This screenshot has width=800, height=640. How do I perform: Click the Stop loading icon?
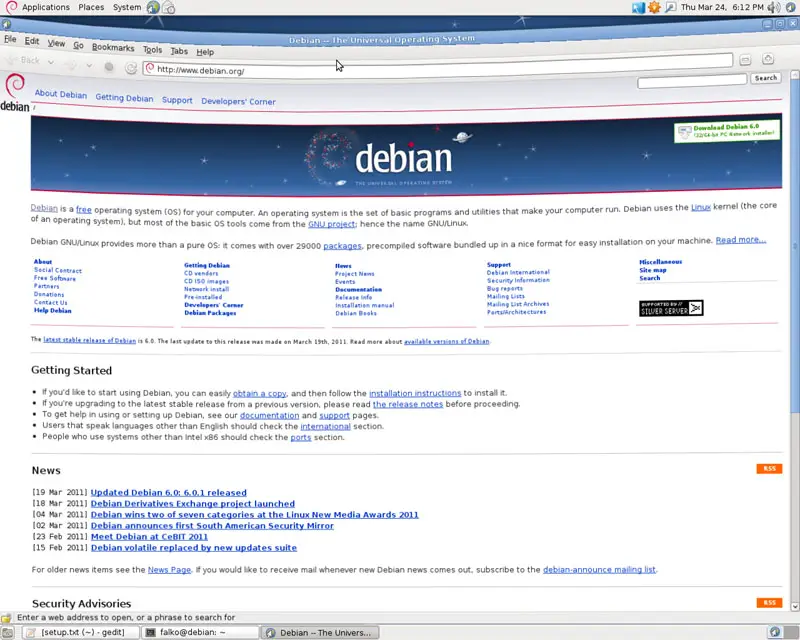(x=109, y=67)
